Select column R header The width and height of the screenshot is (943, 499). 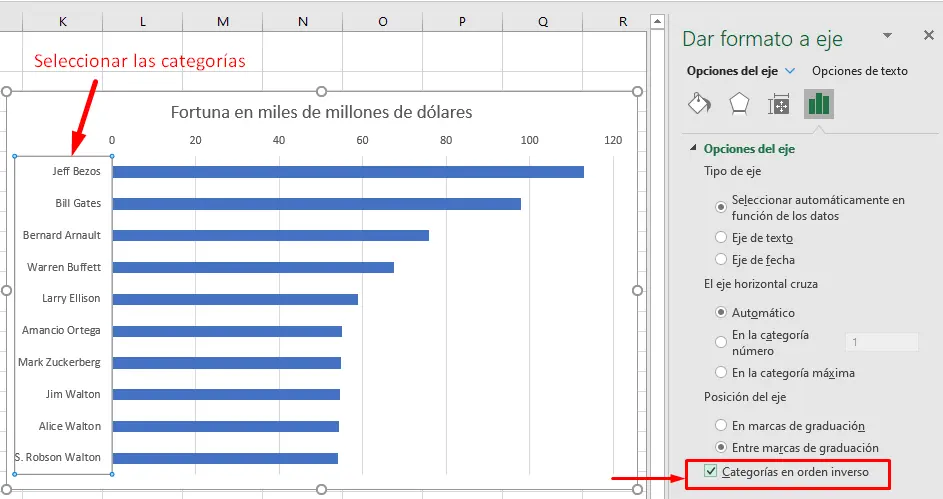coord(615,22)
